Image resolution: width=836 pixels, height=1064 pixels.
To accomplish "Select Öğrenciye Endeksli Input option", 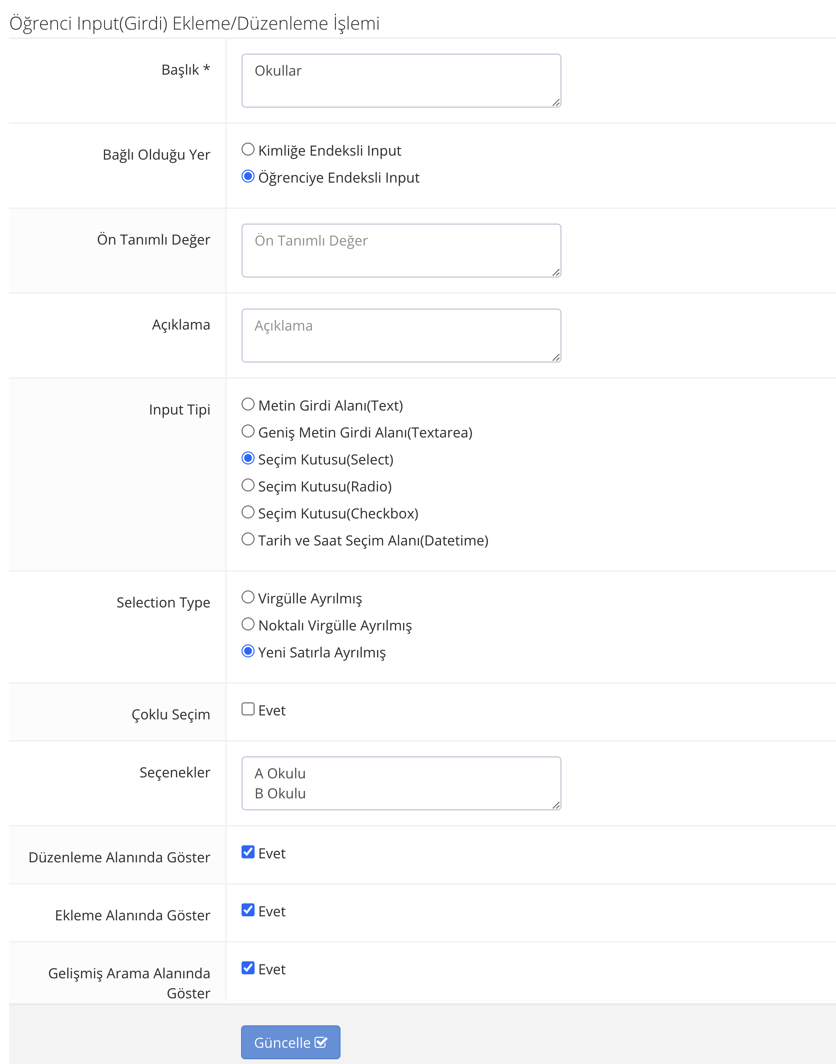I will (x=248, y=177).
